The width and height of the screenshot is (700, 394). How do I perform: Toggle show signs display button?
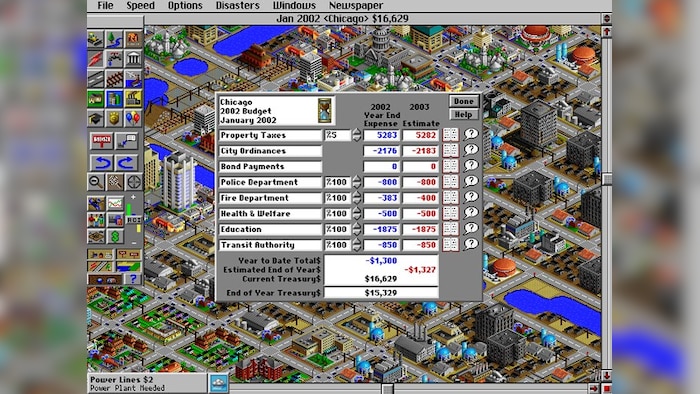(129, 255)
